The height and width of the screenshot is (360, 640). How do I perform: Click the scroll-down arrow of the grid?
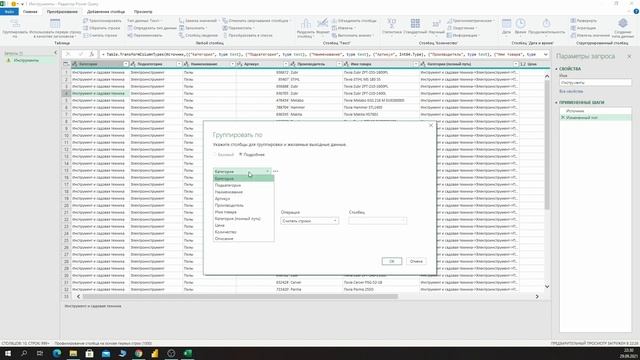(547, 287)
